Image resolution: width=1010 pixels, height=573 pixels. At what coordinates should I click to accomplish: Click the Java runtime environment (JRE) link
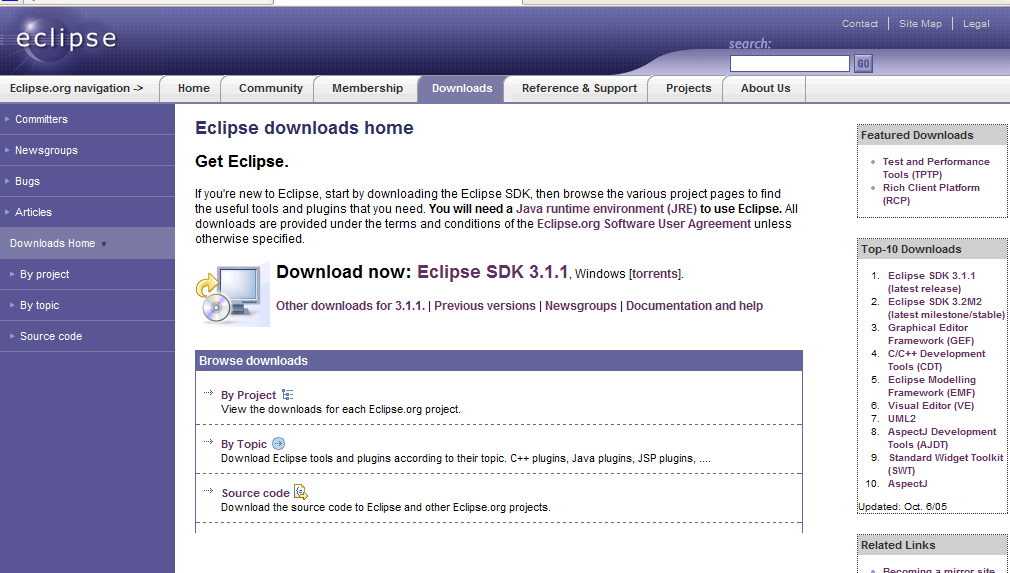606,209
